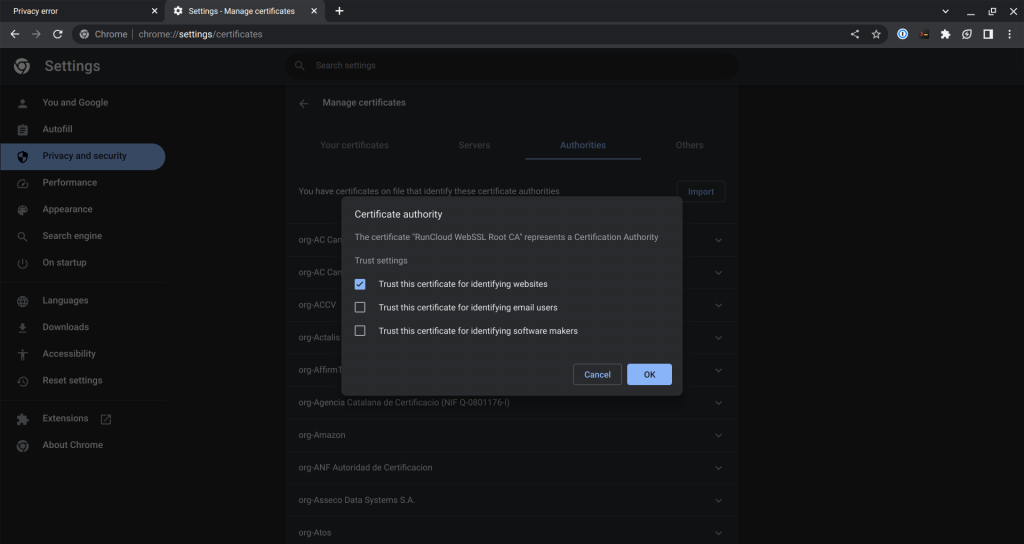1024x544 pixels.
Task: Click the back arrow beside Manage certificates
Action: coord(304,103)
